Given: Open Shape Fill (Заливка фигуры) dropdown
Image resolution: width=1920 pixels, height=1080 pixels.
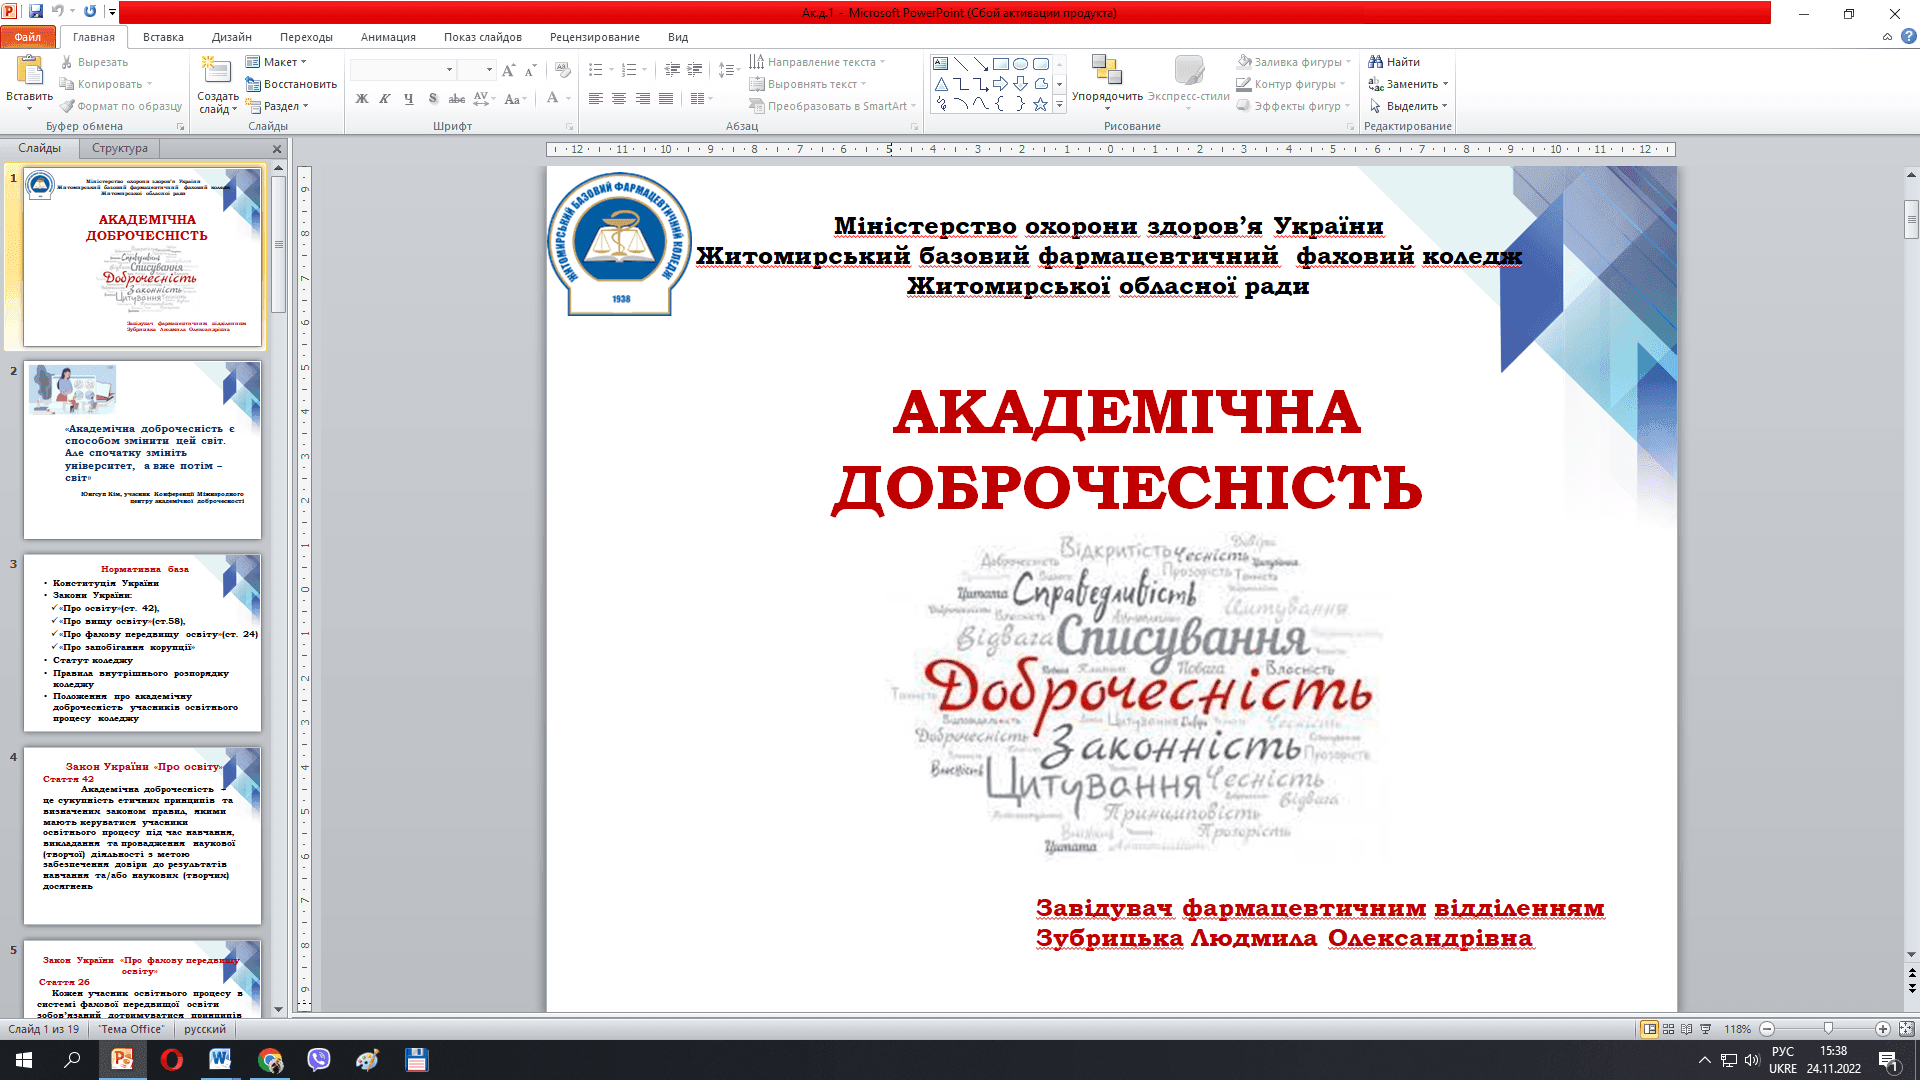Looking at the screenshot, I should [x=1294, y=62].
